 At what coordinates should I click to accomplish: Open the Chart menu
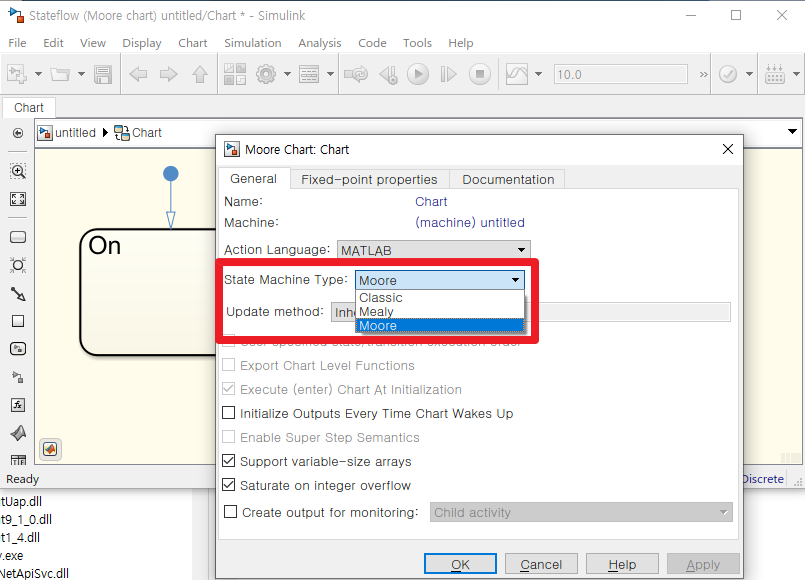[193, 43]
